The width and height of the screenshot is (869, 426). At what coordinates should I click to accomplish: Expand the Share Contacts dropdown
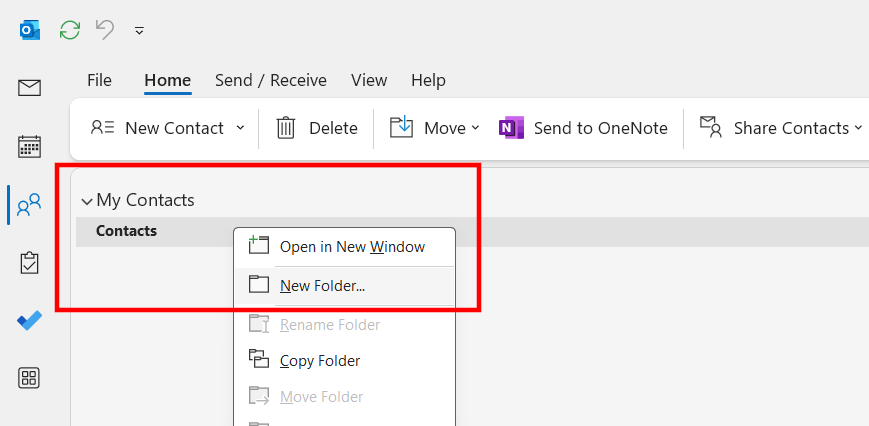coord(858,128)
